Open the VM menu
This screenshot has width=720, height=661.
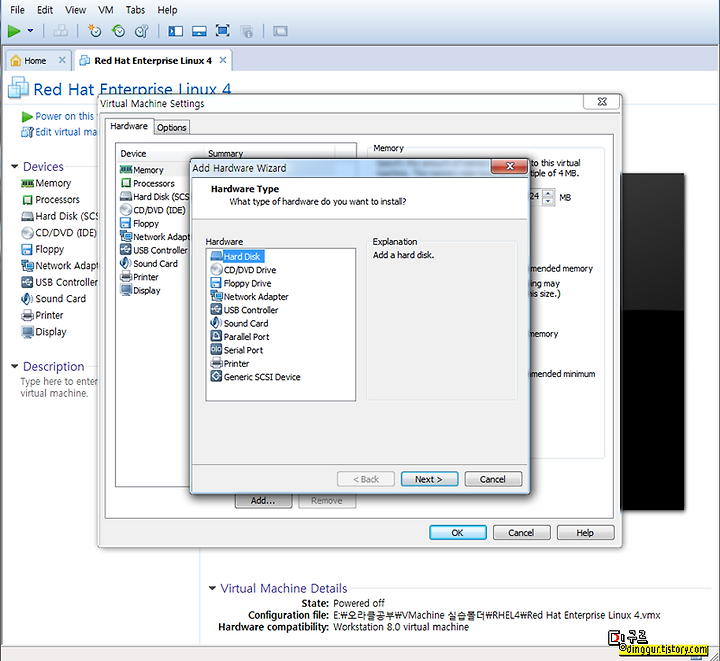106,10
